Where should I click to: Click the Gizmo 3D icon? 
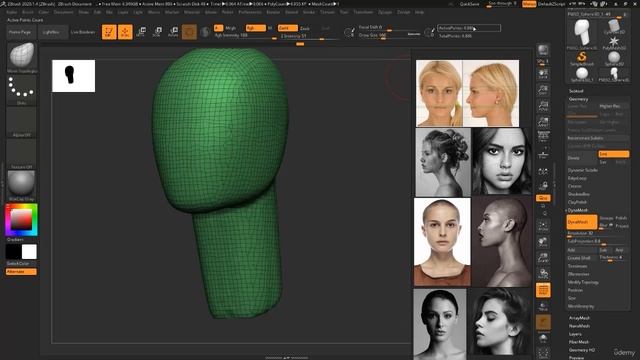189,32
